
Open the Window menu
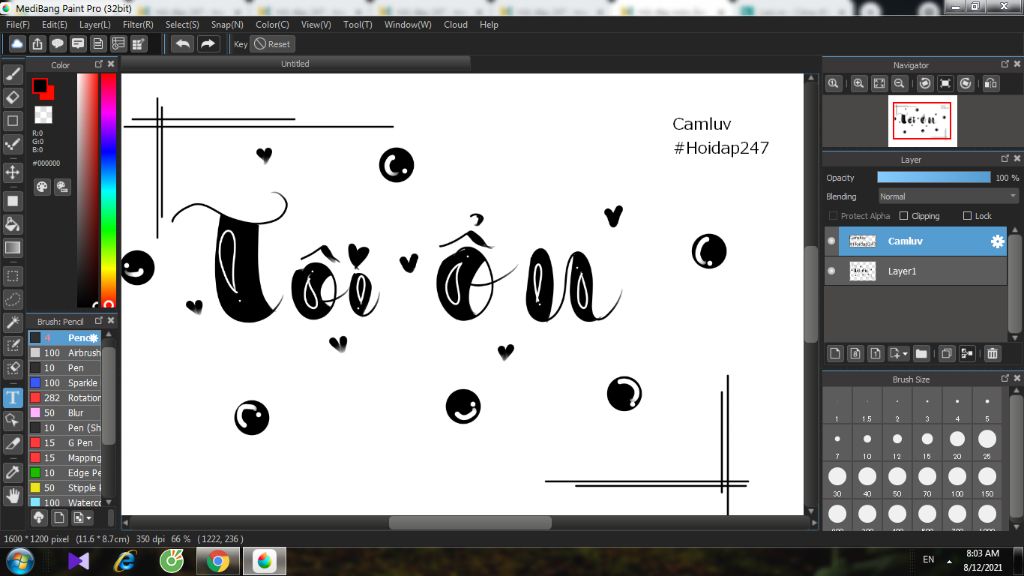click(408, 25)
